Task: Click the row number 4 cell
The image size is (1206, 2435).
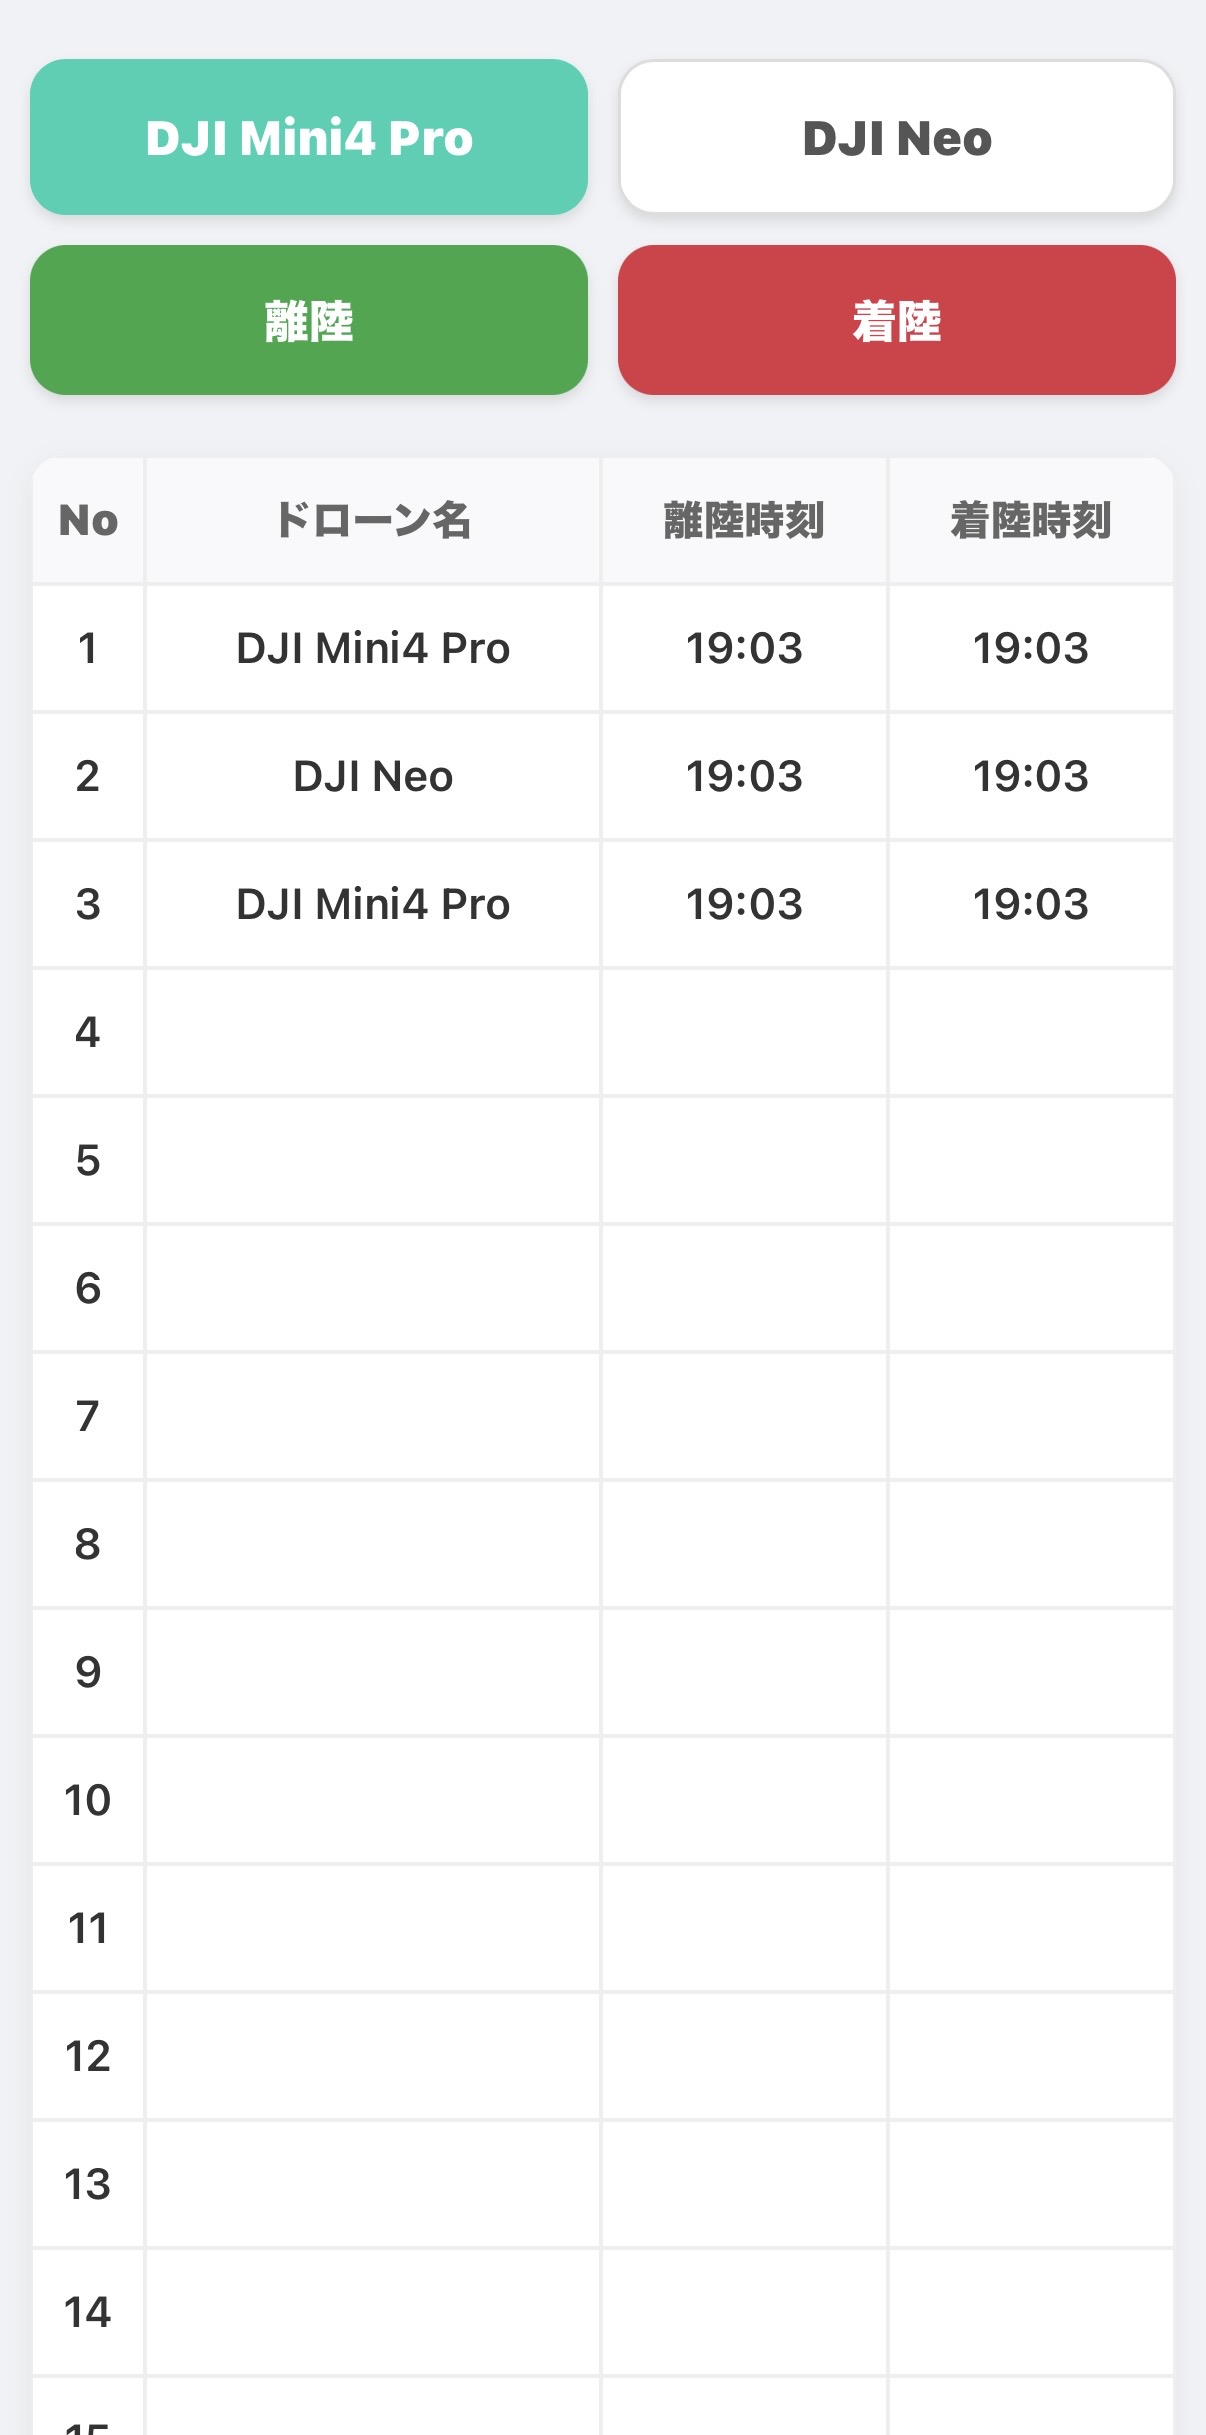Action: click(88, 1032)
